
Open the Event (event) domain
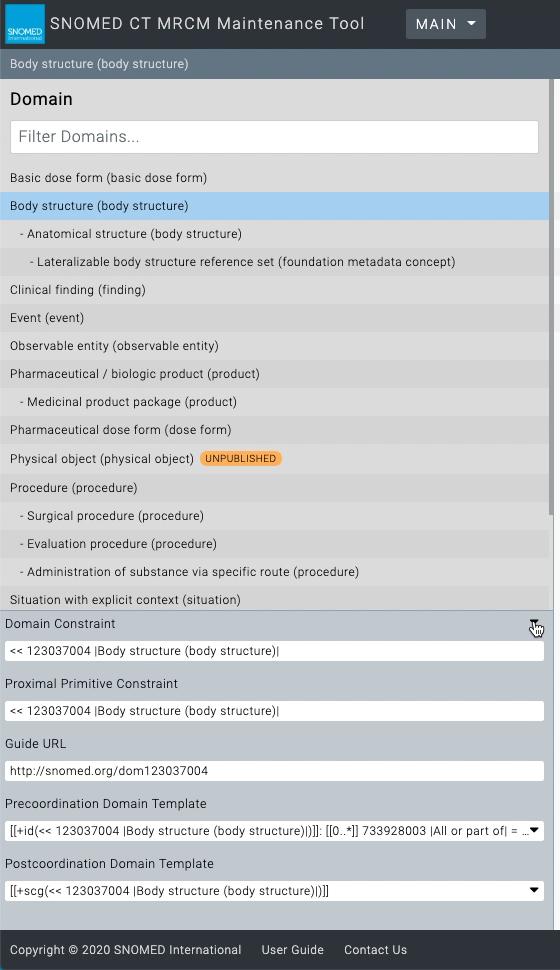tap(274, 318)
